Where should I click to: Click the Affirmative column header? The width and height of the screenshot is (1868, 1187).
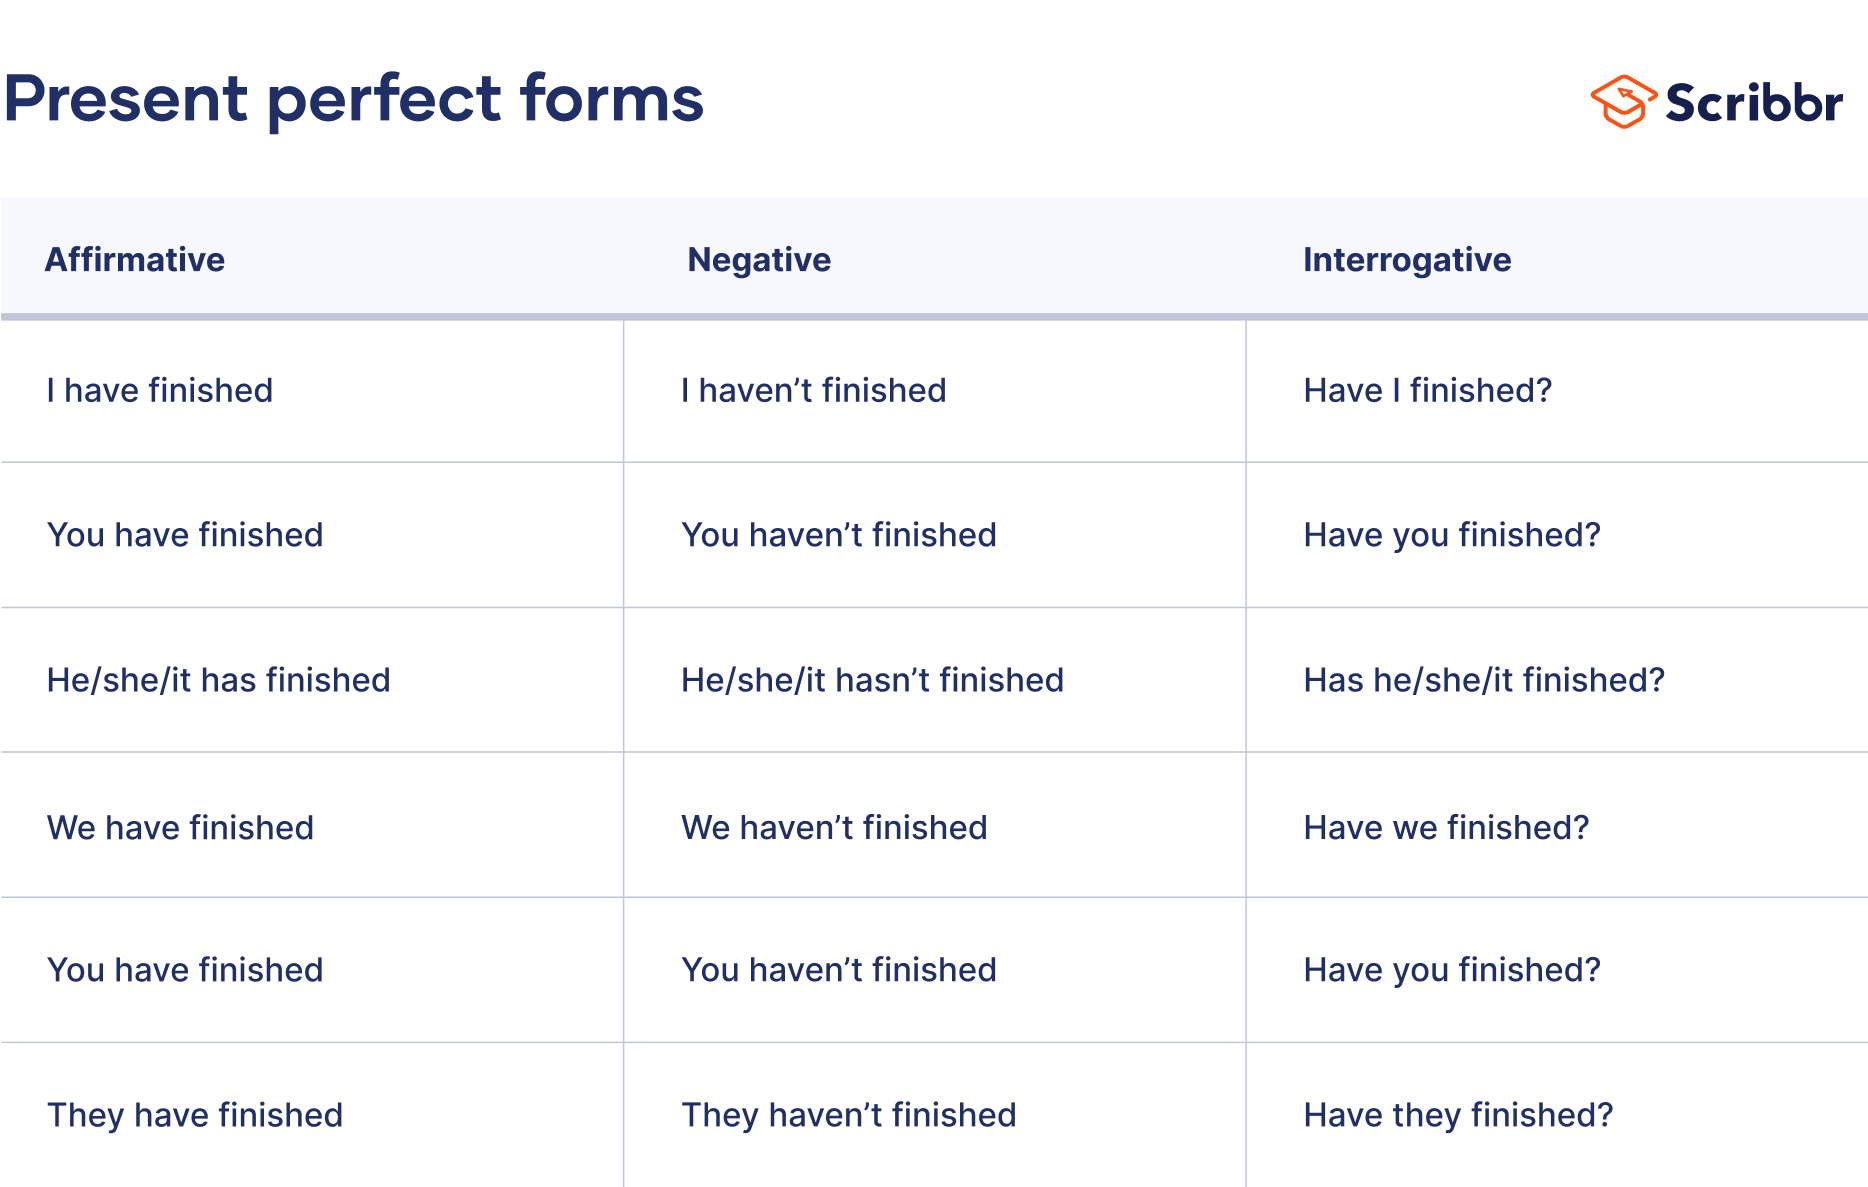coord(135,260)
